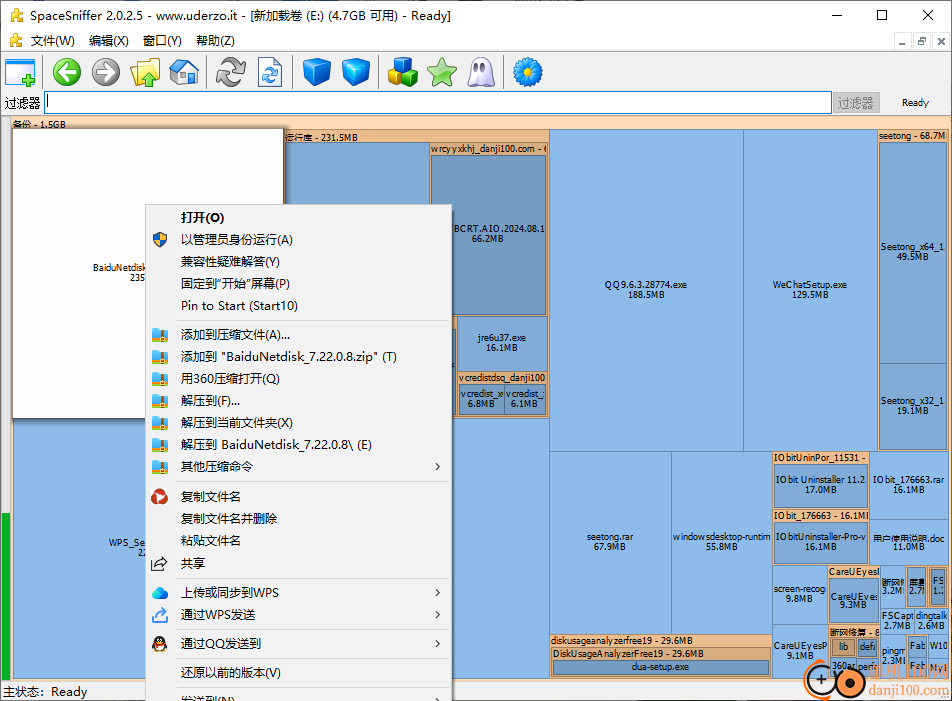The height and width of the screenshot is (701, 952).
Task: Select the Seetong_x64 49.5MB block
Action: pyautogui.click(x=913, y=252)
